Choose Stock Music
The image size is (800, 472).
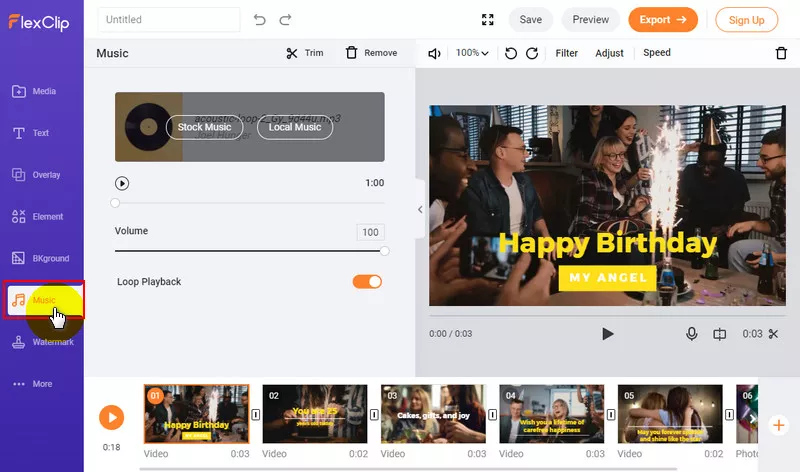click(x=205, y=127)
